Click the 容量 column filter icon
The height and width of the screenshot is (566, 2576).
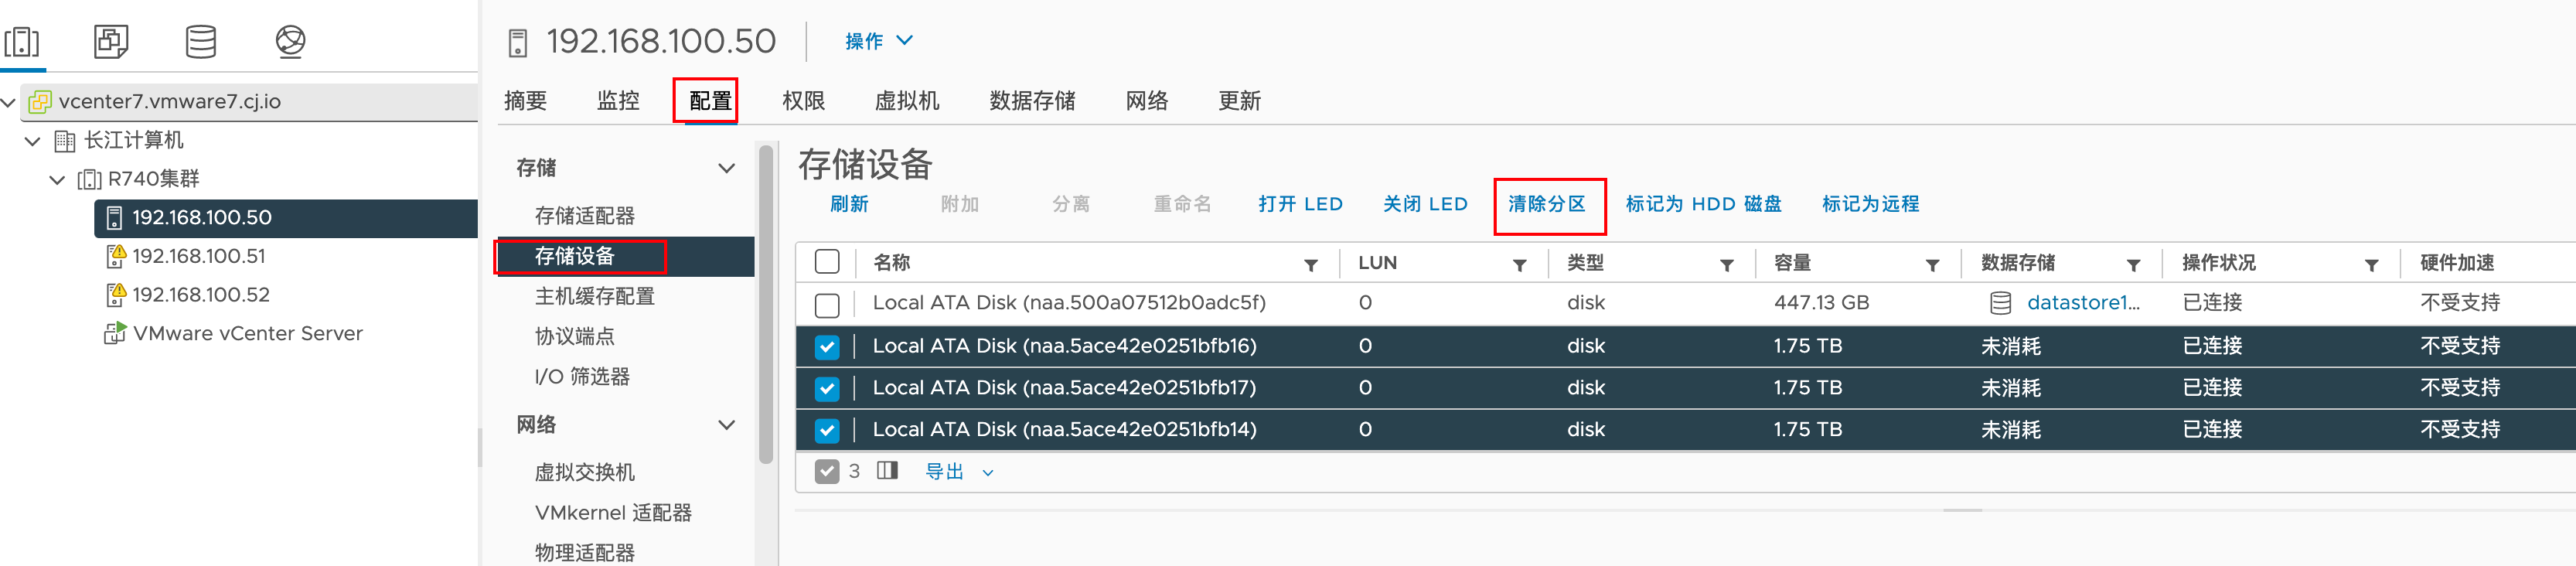click(1932, 265)
